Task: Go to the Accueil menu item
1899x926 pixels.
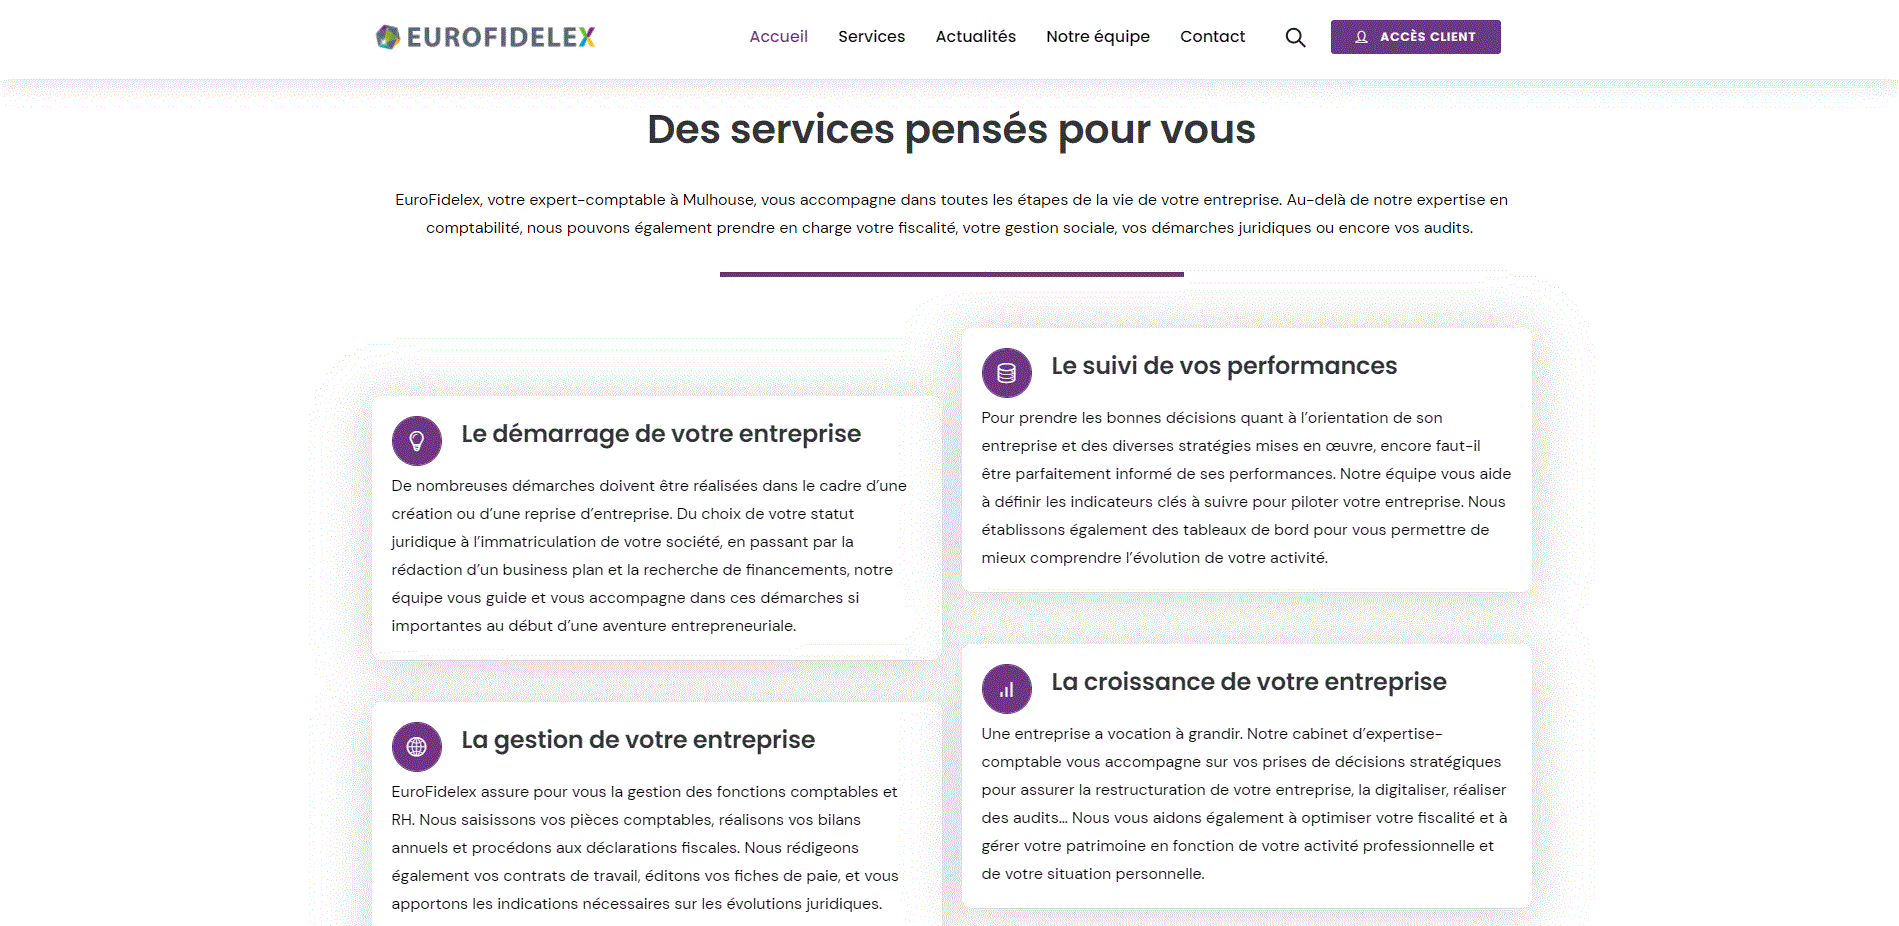Action: (x=778, y=37)
